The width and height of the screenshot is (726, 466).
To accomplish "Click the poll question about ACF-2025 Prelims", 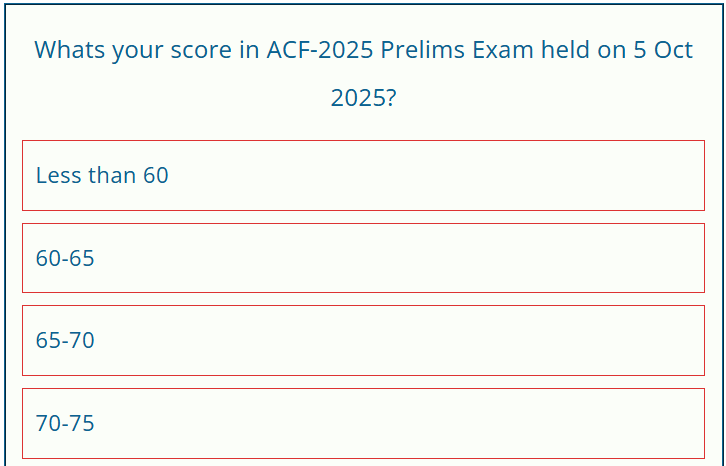I will 363,74.
